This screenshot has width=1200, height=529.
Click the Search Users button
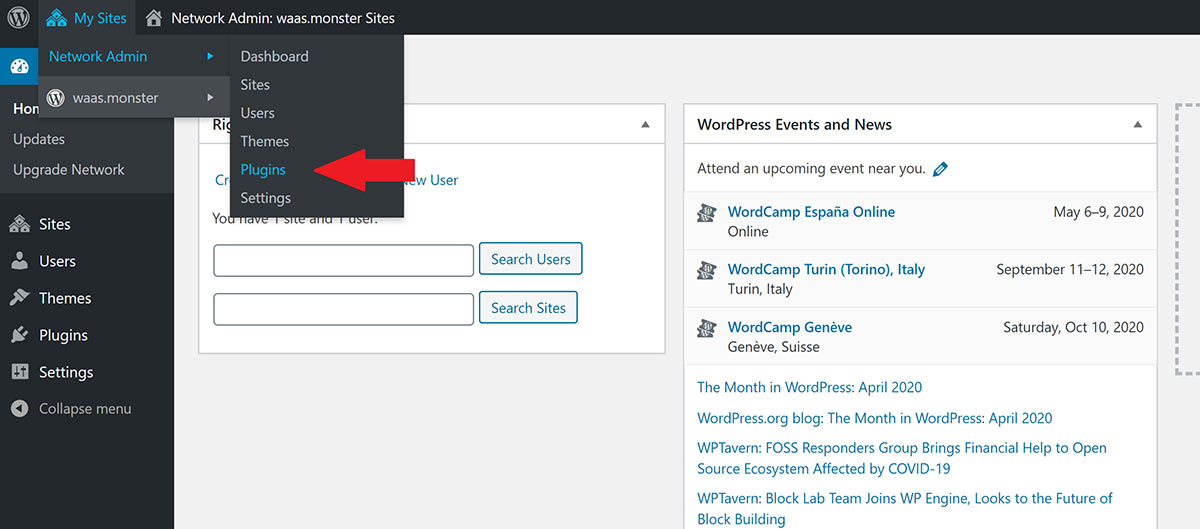pyautogui.click(x=530, y=259)
